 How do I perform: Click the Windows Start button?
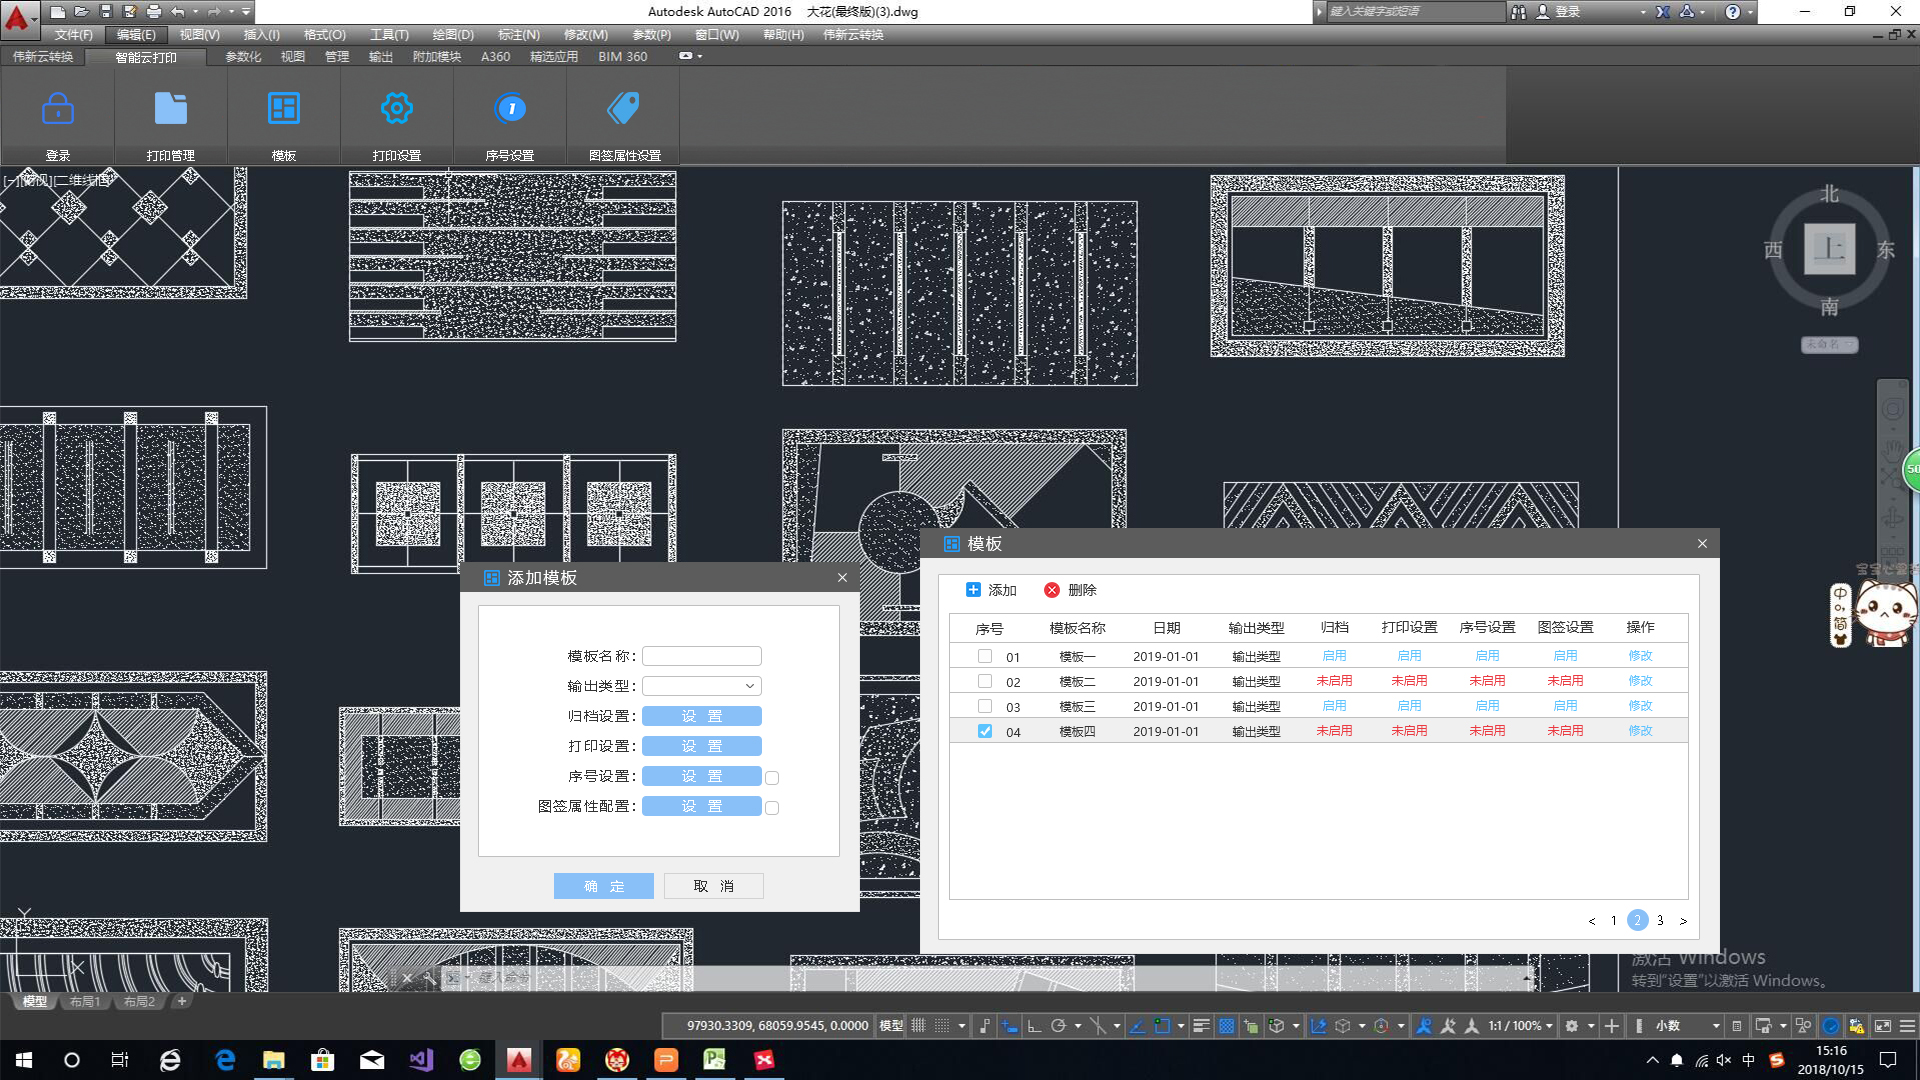click(24, 1060)
